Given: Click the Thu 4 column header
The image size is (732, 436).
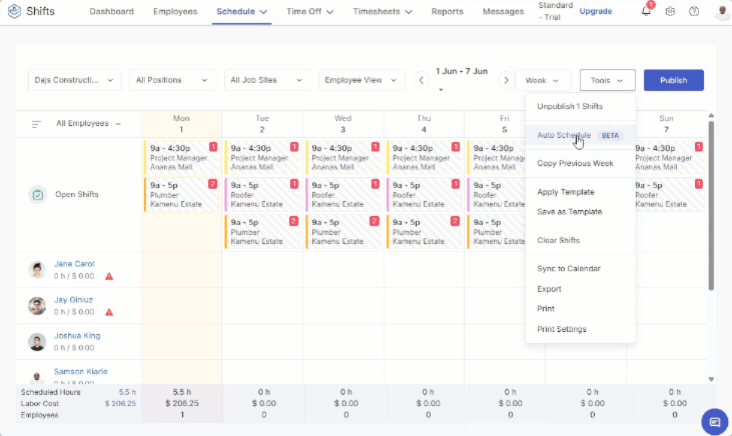Looking at the screenshot, I should point(424,124).
